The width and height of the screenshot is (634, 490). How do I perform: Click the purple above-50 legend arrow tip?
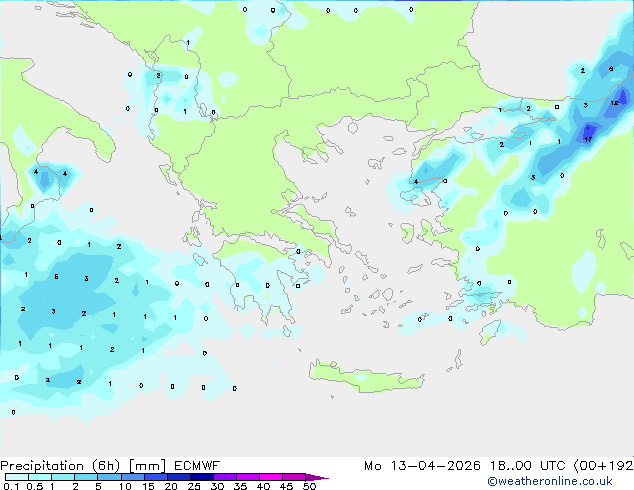(x=317, y=477)
